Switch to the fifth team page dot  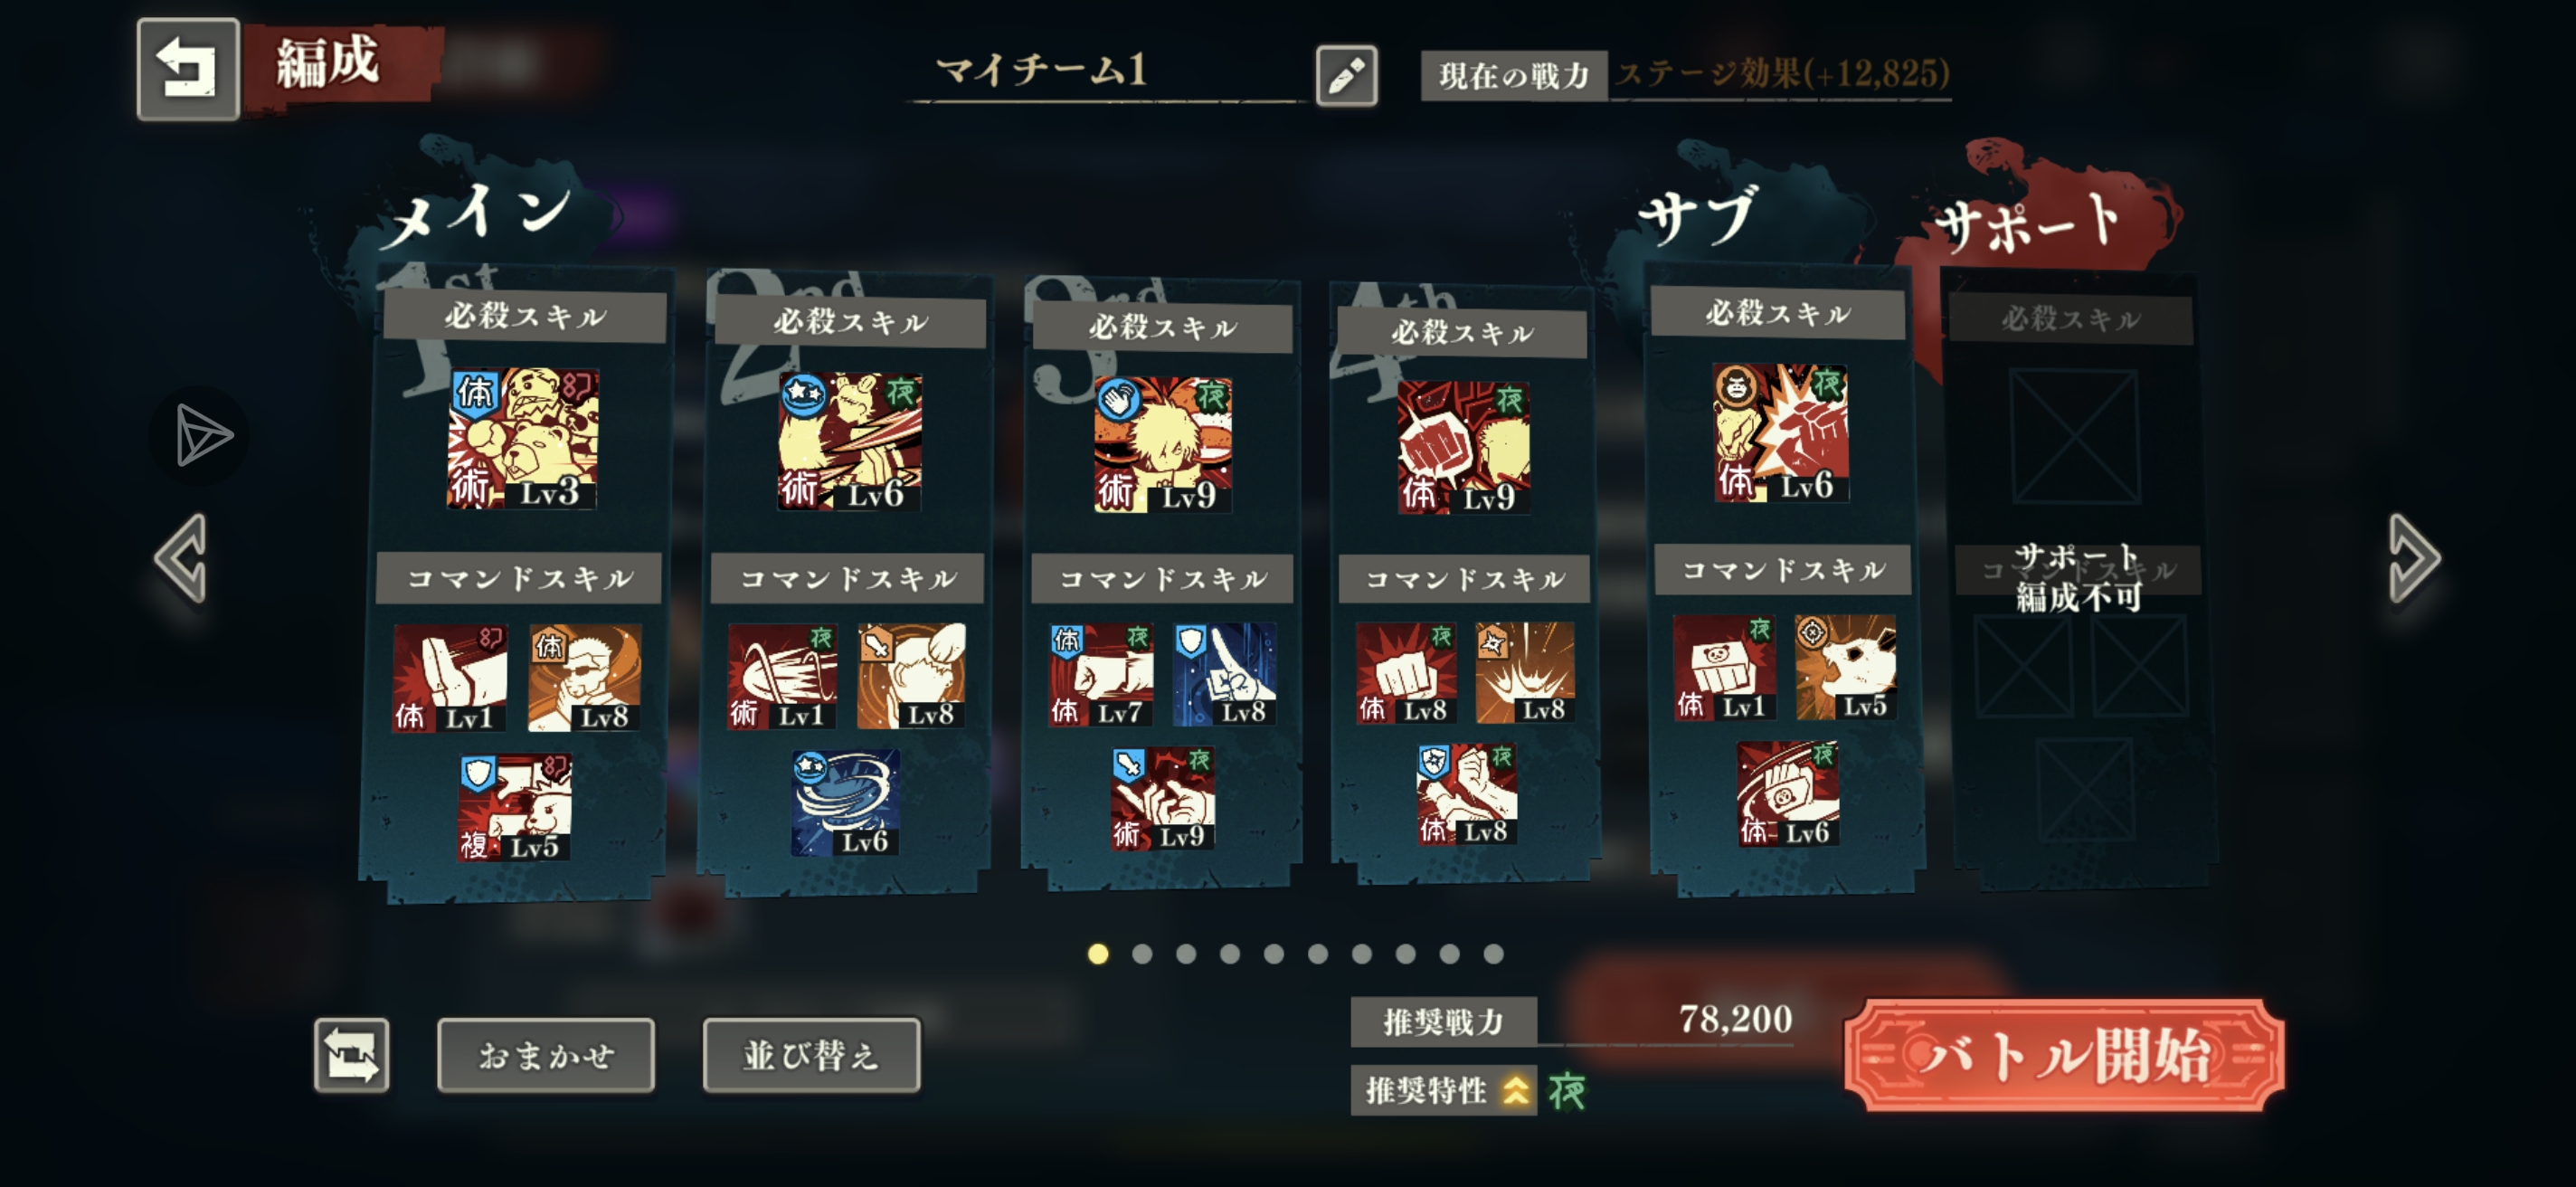point(1274,954)
